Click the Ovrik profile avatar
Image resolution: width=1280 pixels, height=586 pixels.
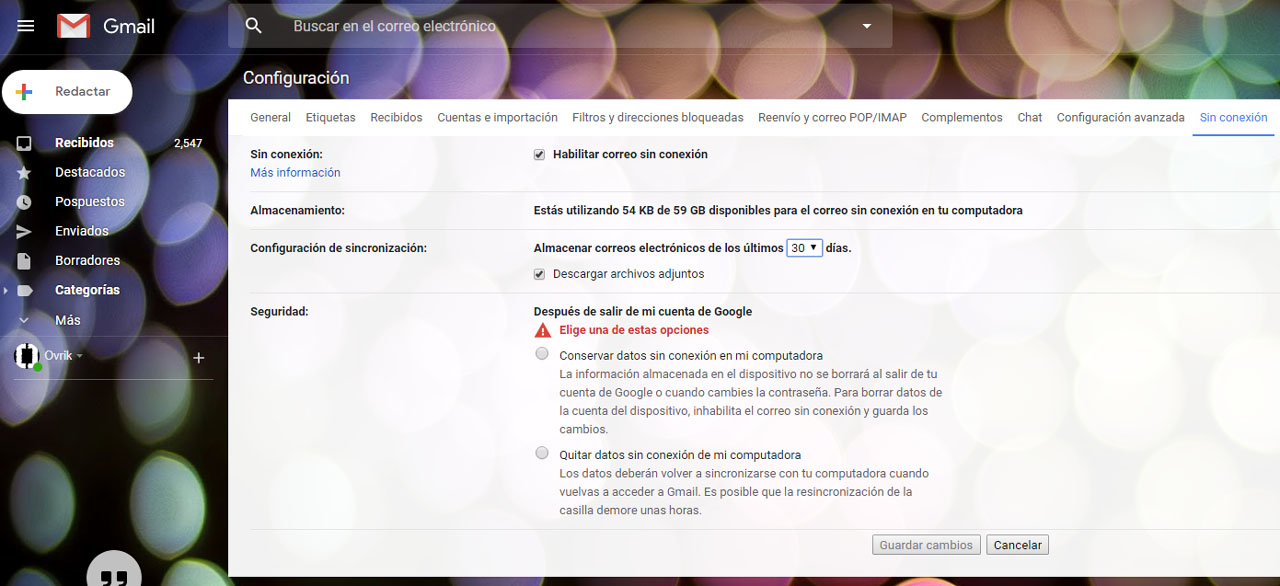[x=27, y=356]
